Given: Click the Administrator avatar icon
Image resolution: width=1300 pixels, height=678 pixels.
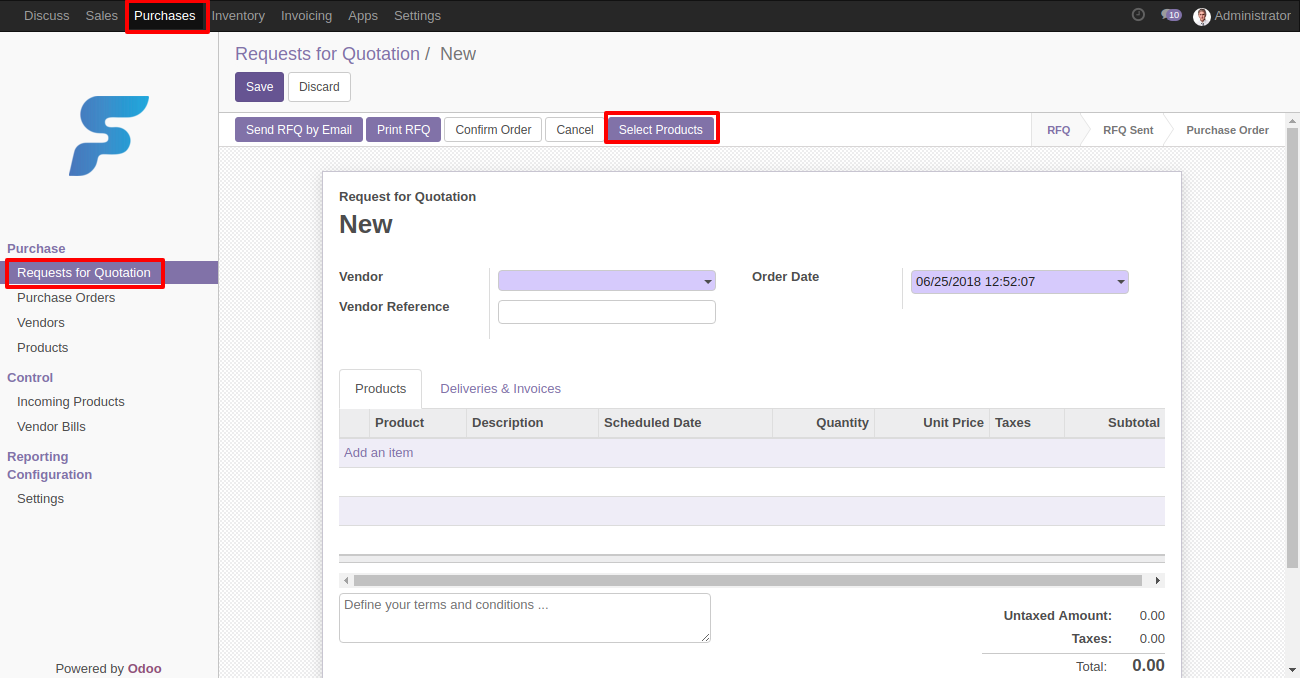Looking at the screenshot, I should click(1202, 16).
